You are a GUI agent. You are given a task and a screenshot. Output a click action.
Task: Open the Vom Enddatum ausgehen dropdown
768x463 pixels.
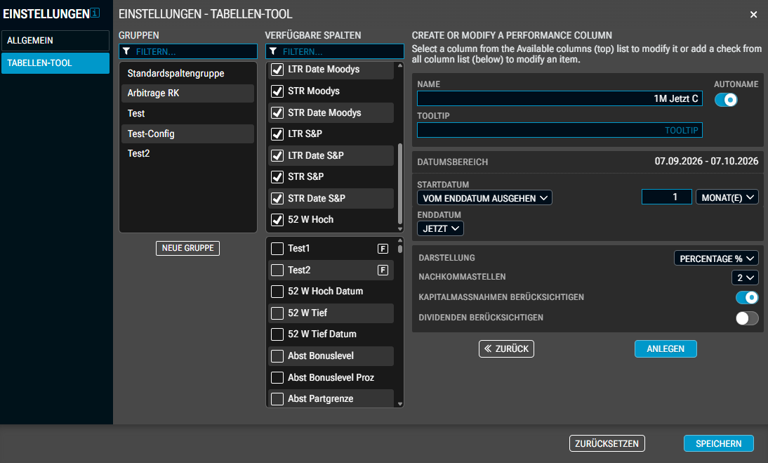[485, 198]
